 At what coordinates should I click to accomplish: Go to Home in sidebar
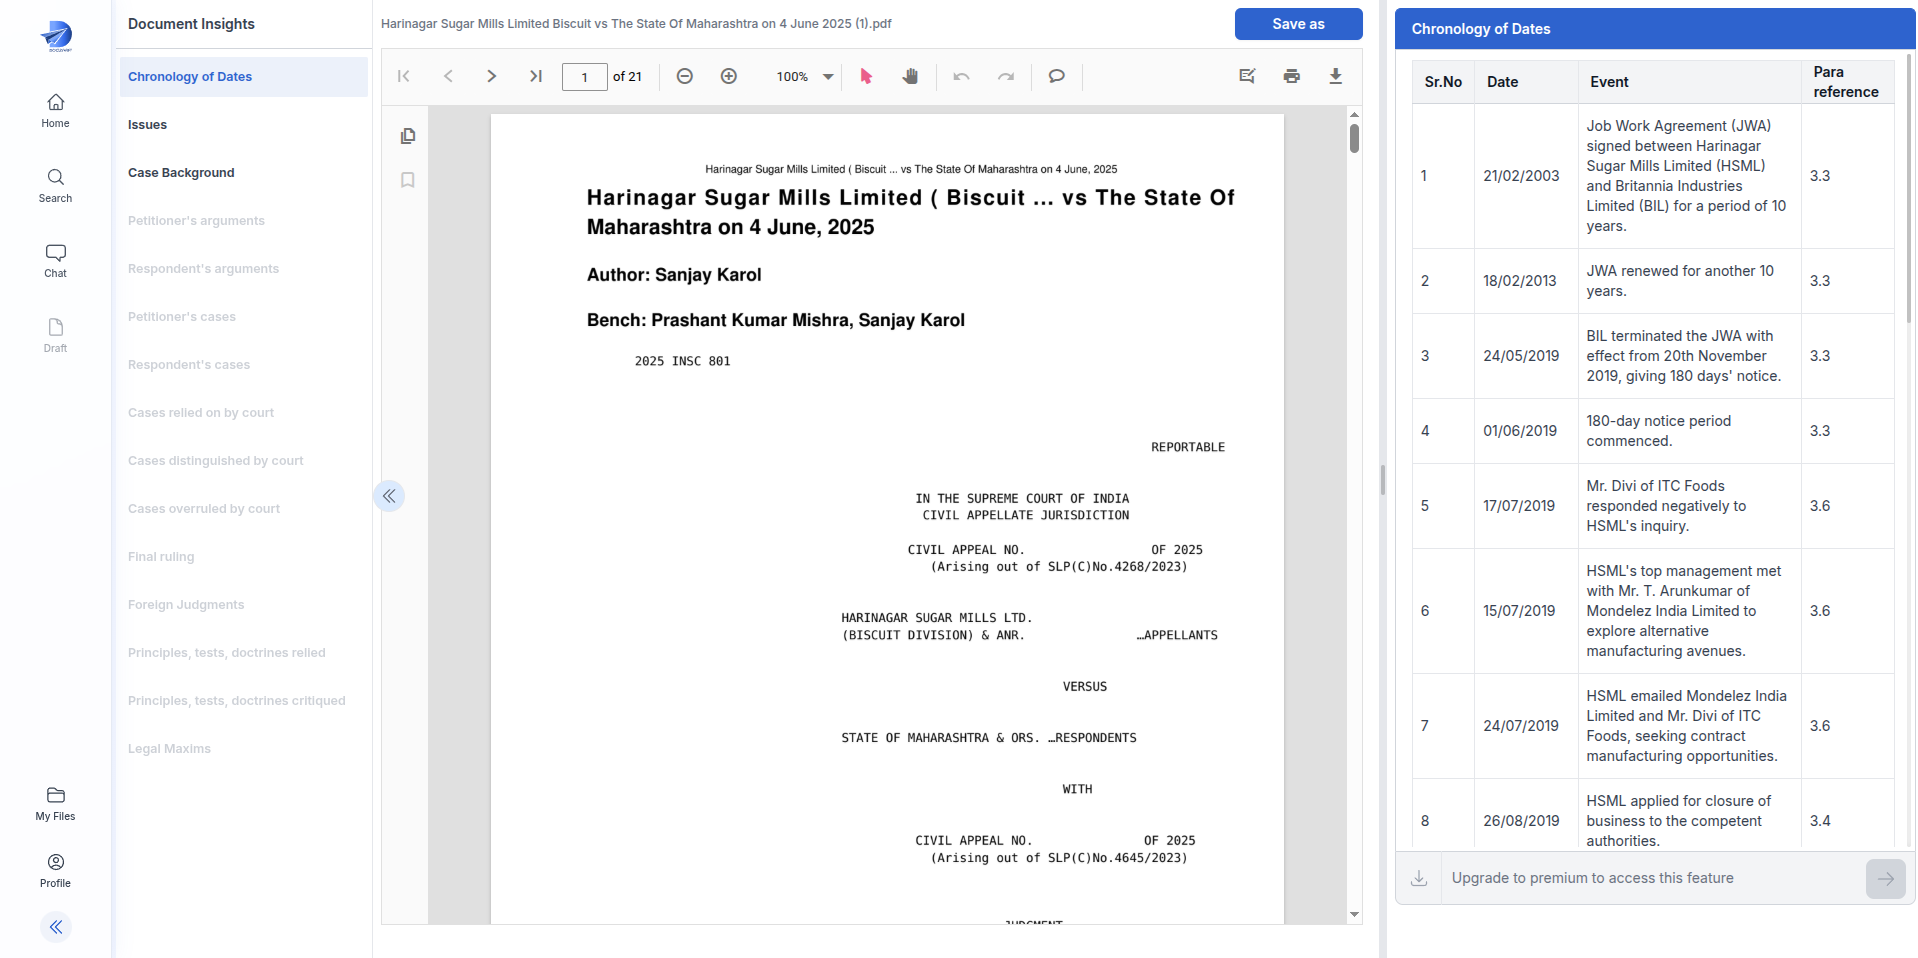click(x=56, y=110)
